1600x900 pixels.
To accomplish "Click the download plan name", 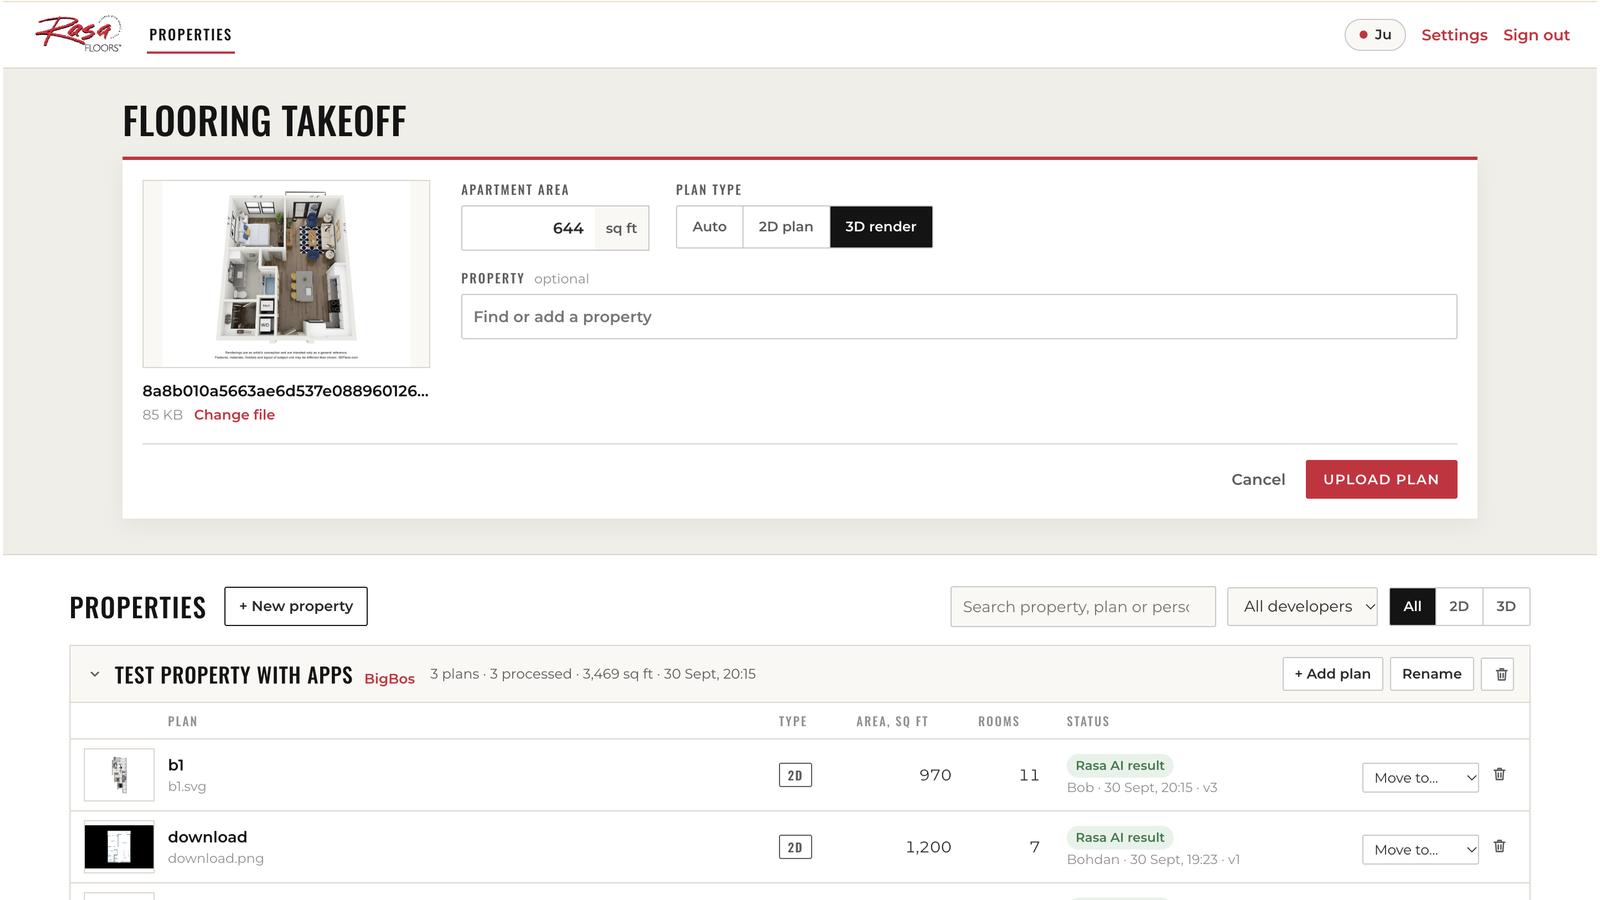I will [207, 837].
